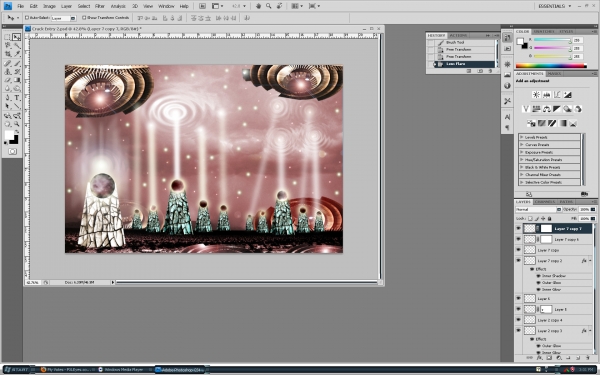Image resolution: width=600 pixels, height=375 pixels.
Task: Add a Color Balance adjustment
Action: click(546, 109)
